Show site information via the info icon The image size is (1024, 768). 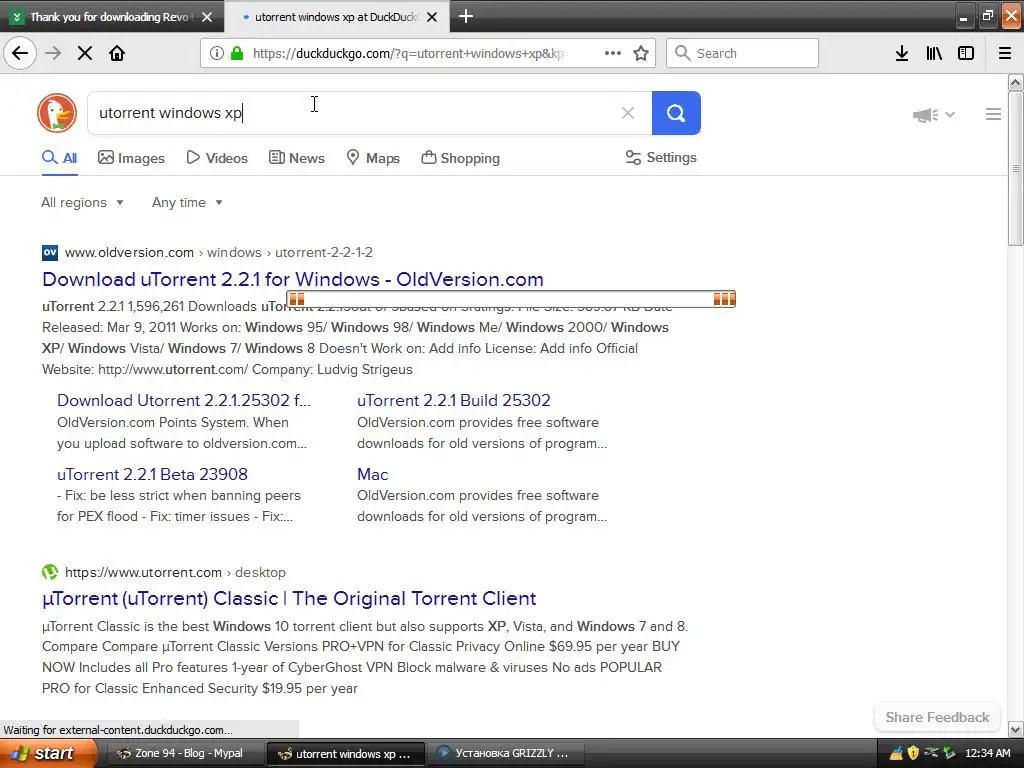click(x=216, y=53)
